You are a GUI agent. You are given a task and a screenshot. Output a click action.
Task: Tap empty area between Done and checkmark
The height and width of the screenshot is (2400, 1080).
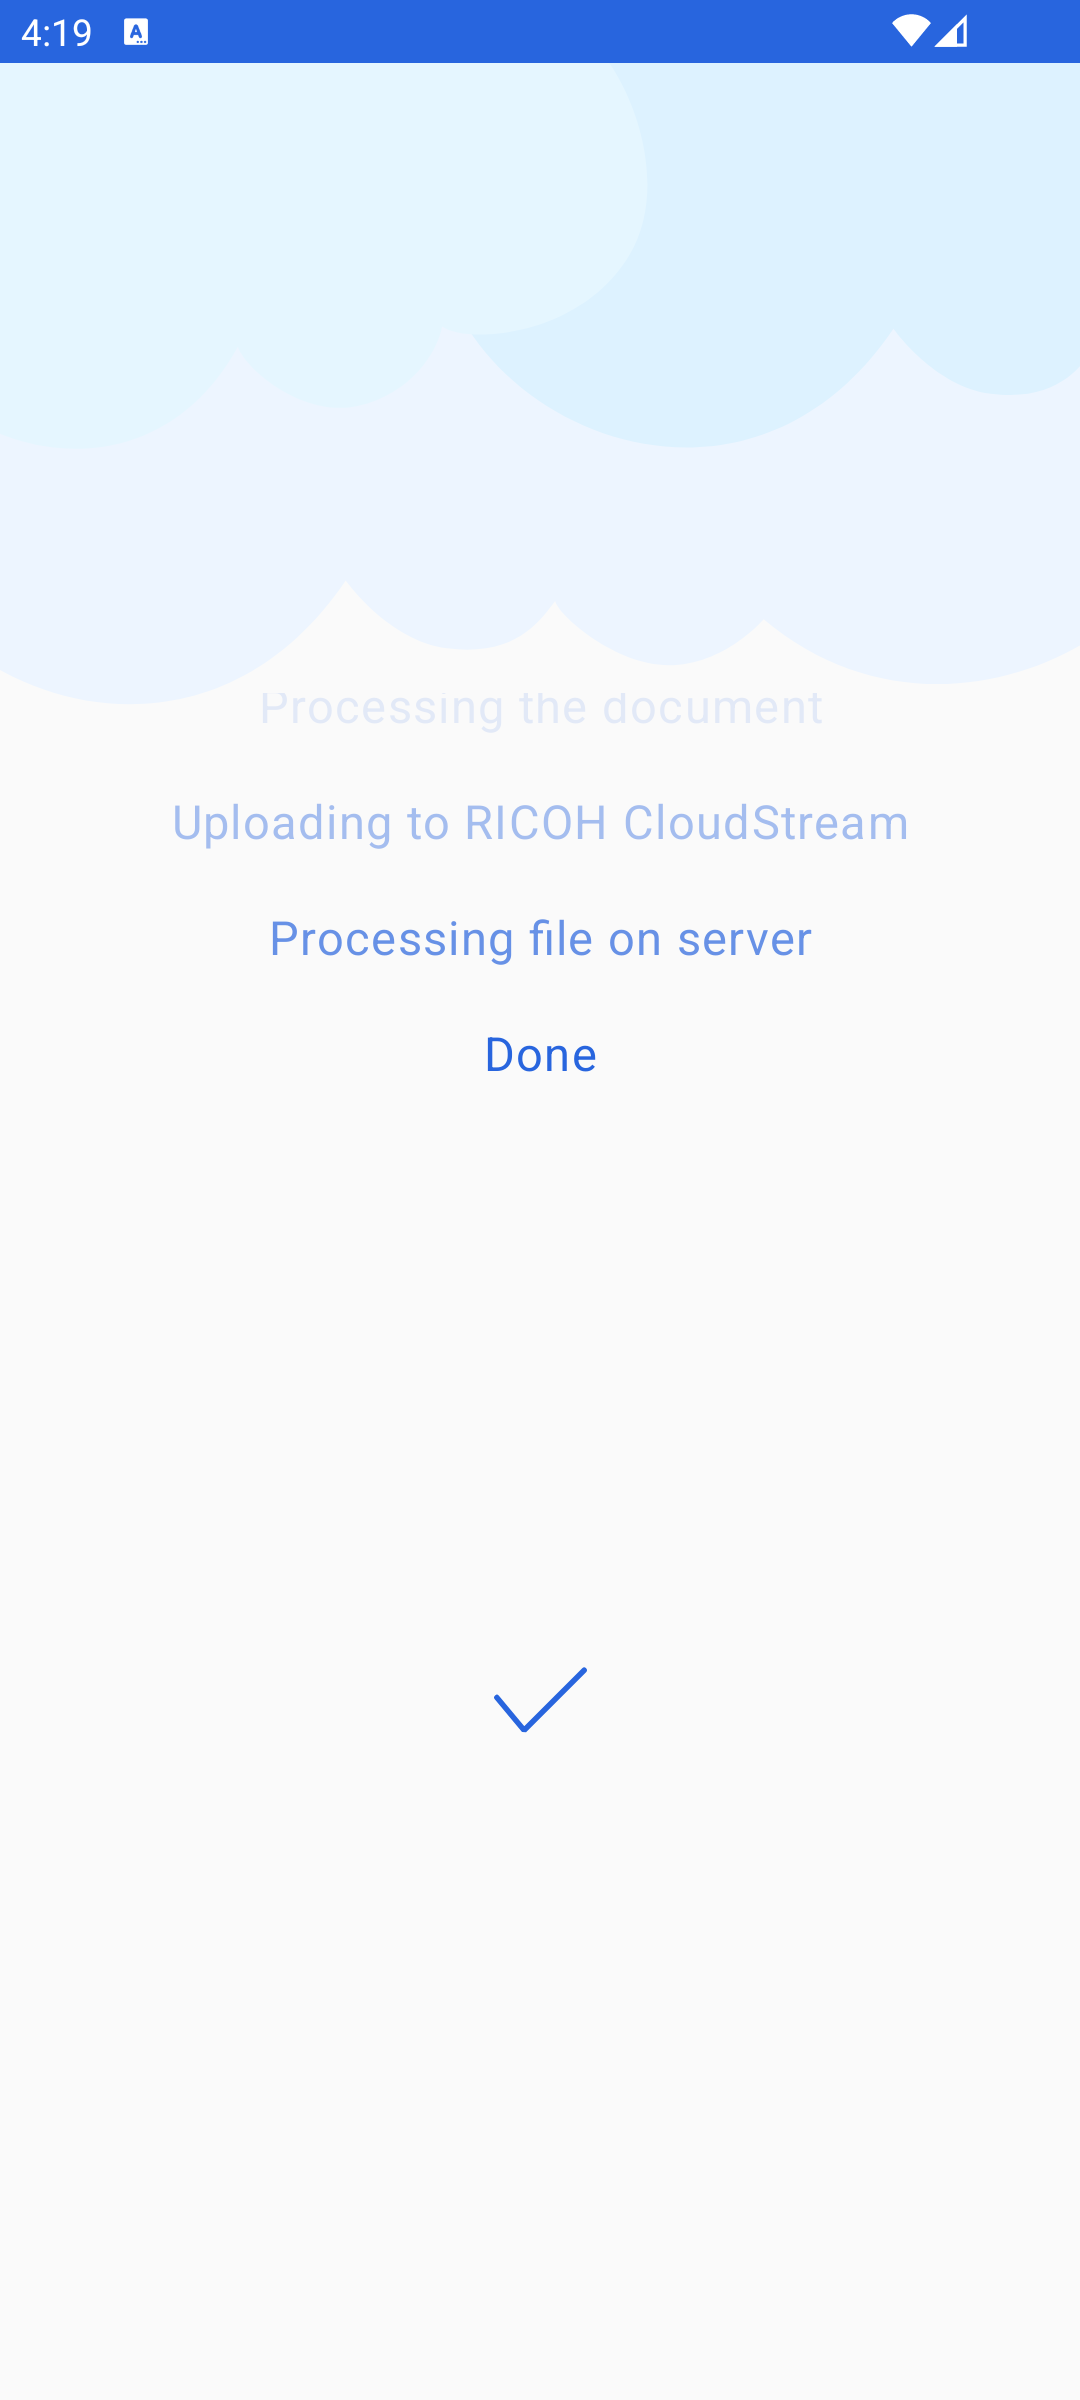point(540,1370)
